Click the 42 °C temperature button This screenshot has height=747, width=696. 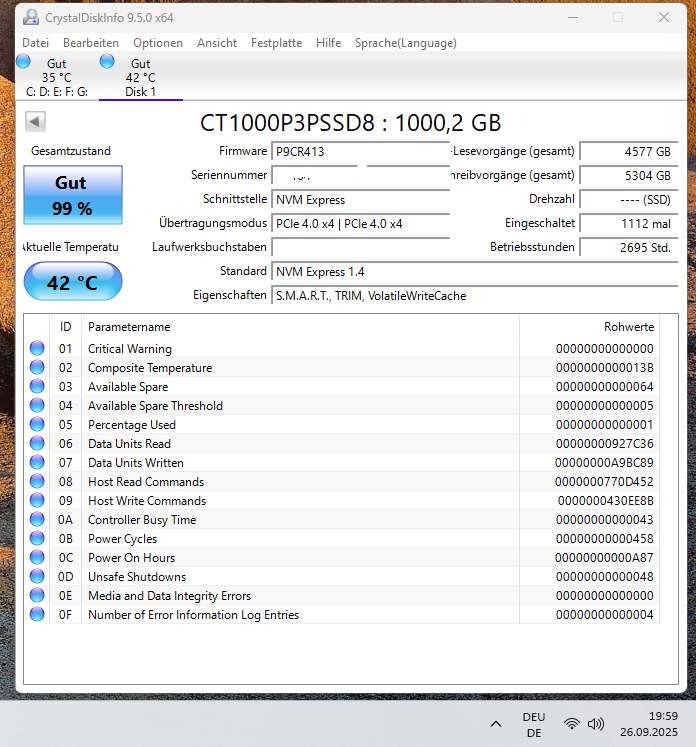[x=73, y=282]
